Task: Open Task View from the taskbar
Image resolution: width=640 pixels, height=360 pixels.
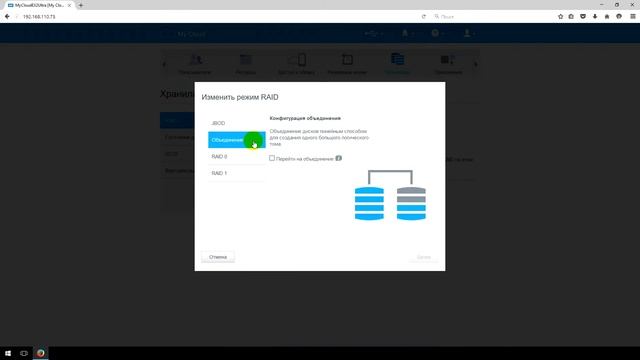Action: pos(24,353)
